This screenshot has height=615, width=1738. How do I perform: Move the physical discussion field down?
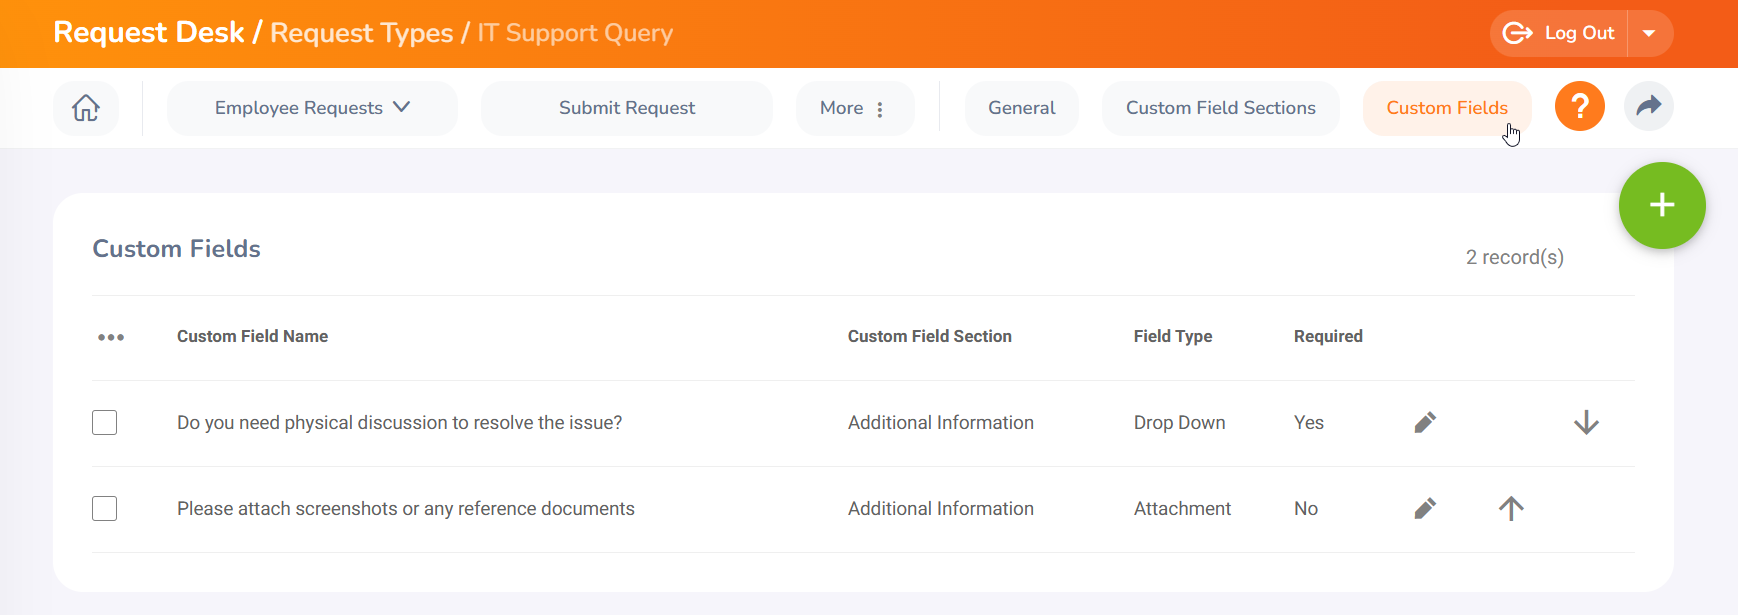tap(1586, 423)
